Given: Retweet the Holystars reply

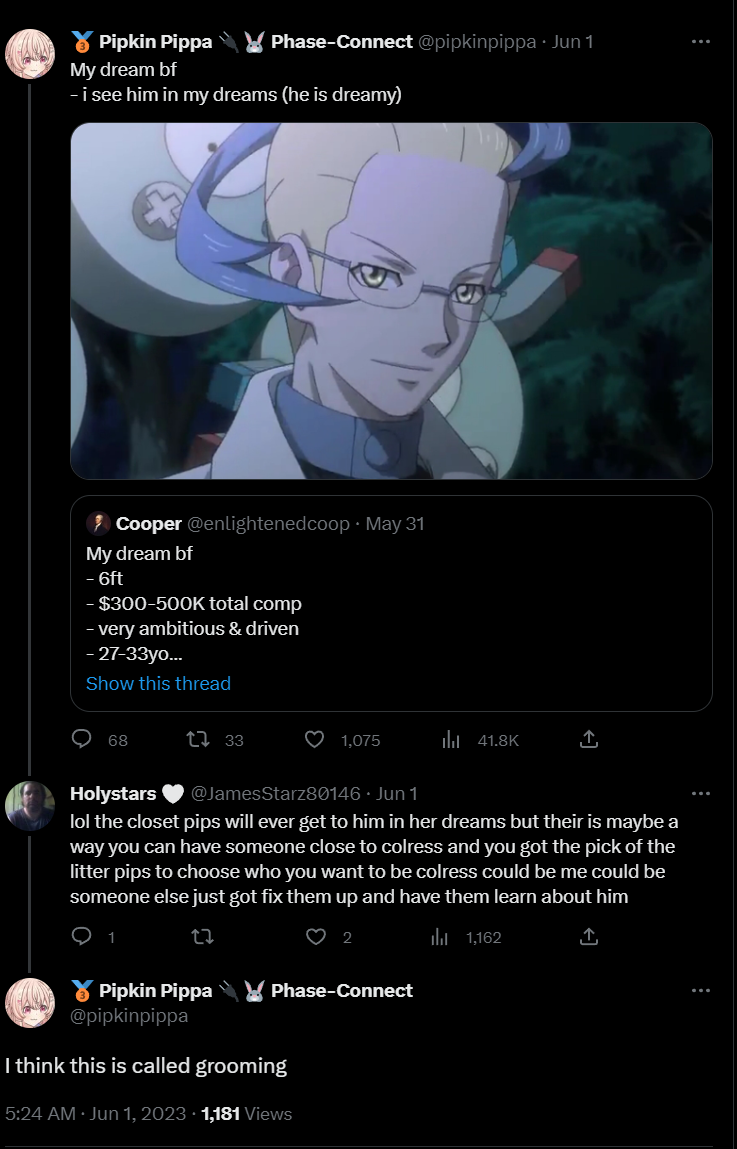Looking at the screenshot, I should [202, 936].
